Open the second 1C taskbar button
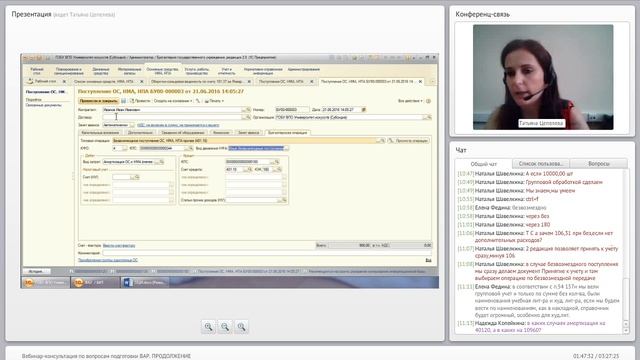Viewport: 640px width, 360px height. pos(95,282)
